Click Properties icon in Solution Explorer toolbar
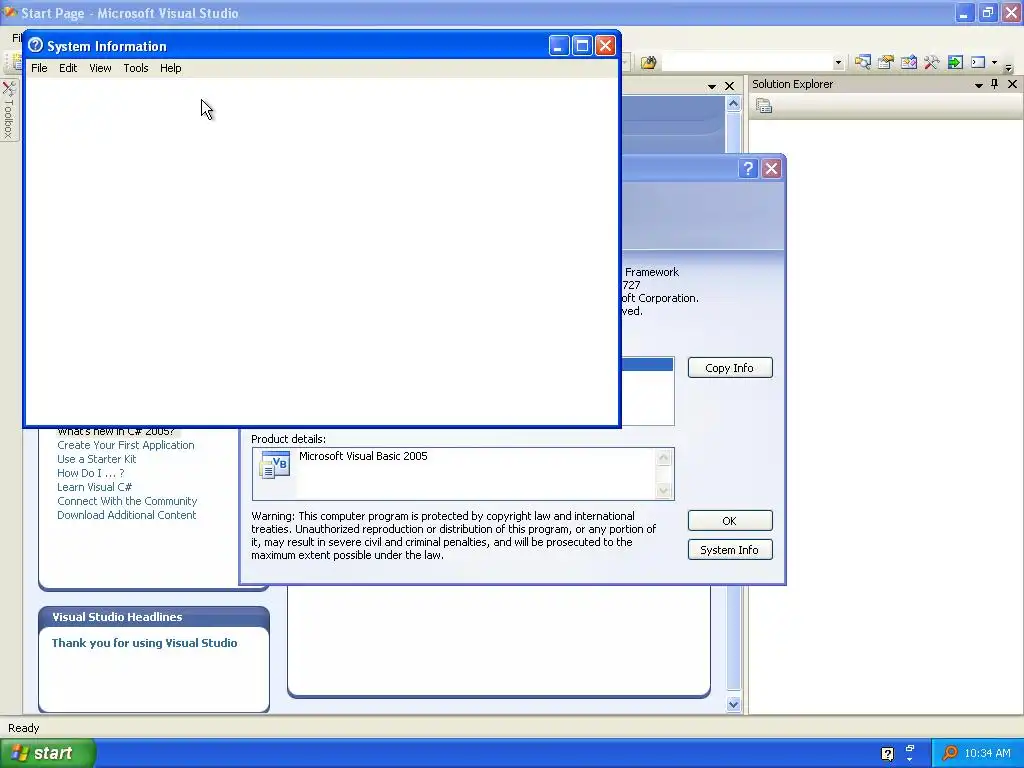 point(764,106)
